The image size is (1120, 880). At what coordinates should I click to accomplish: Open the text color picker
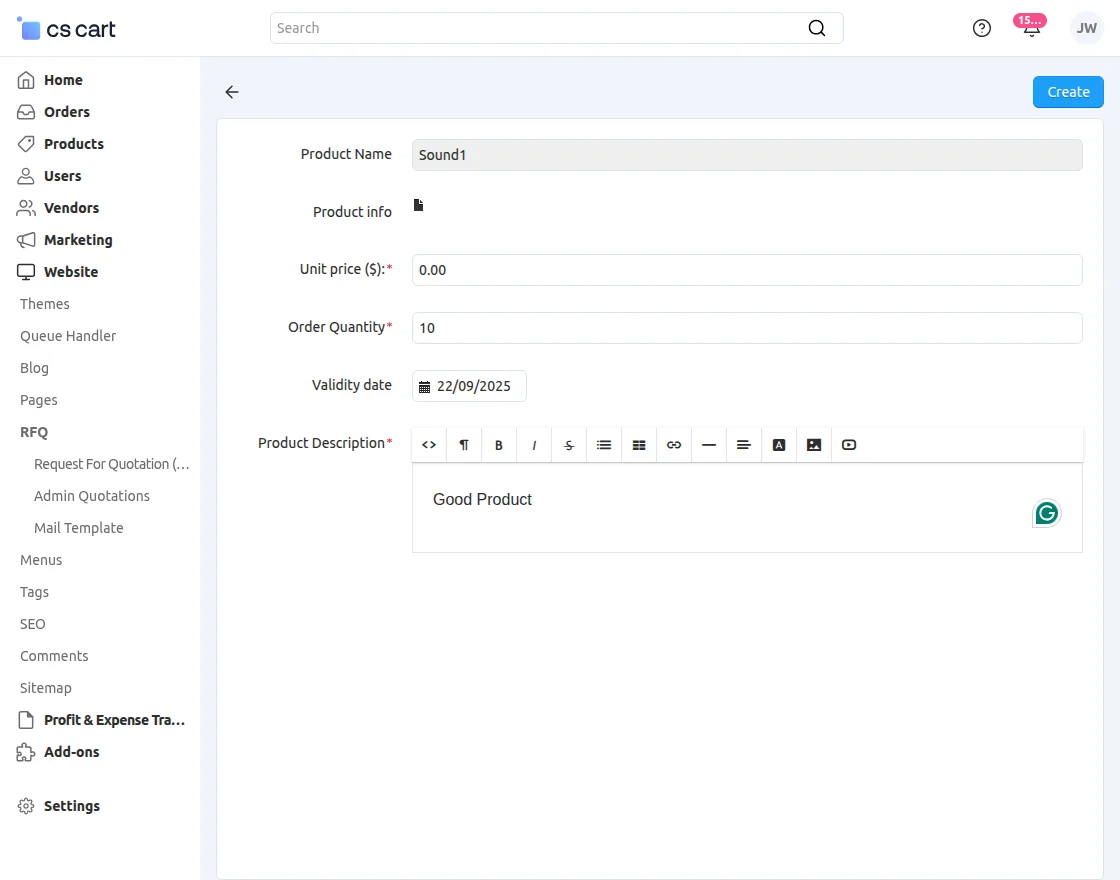coord(779,445)
